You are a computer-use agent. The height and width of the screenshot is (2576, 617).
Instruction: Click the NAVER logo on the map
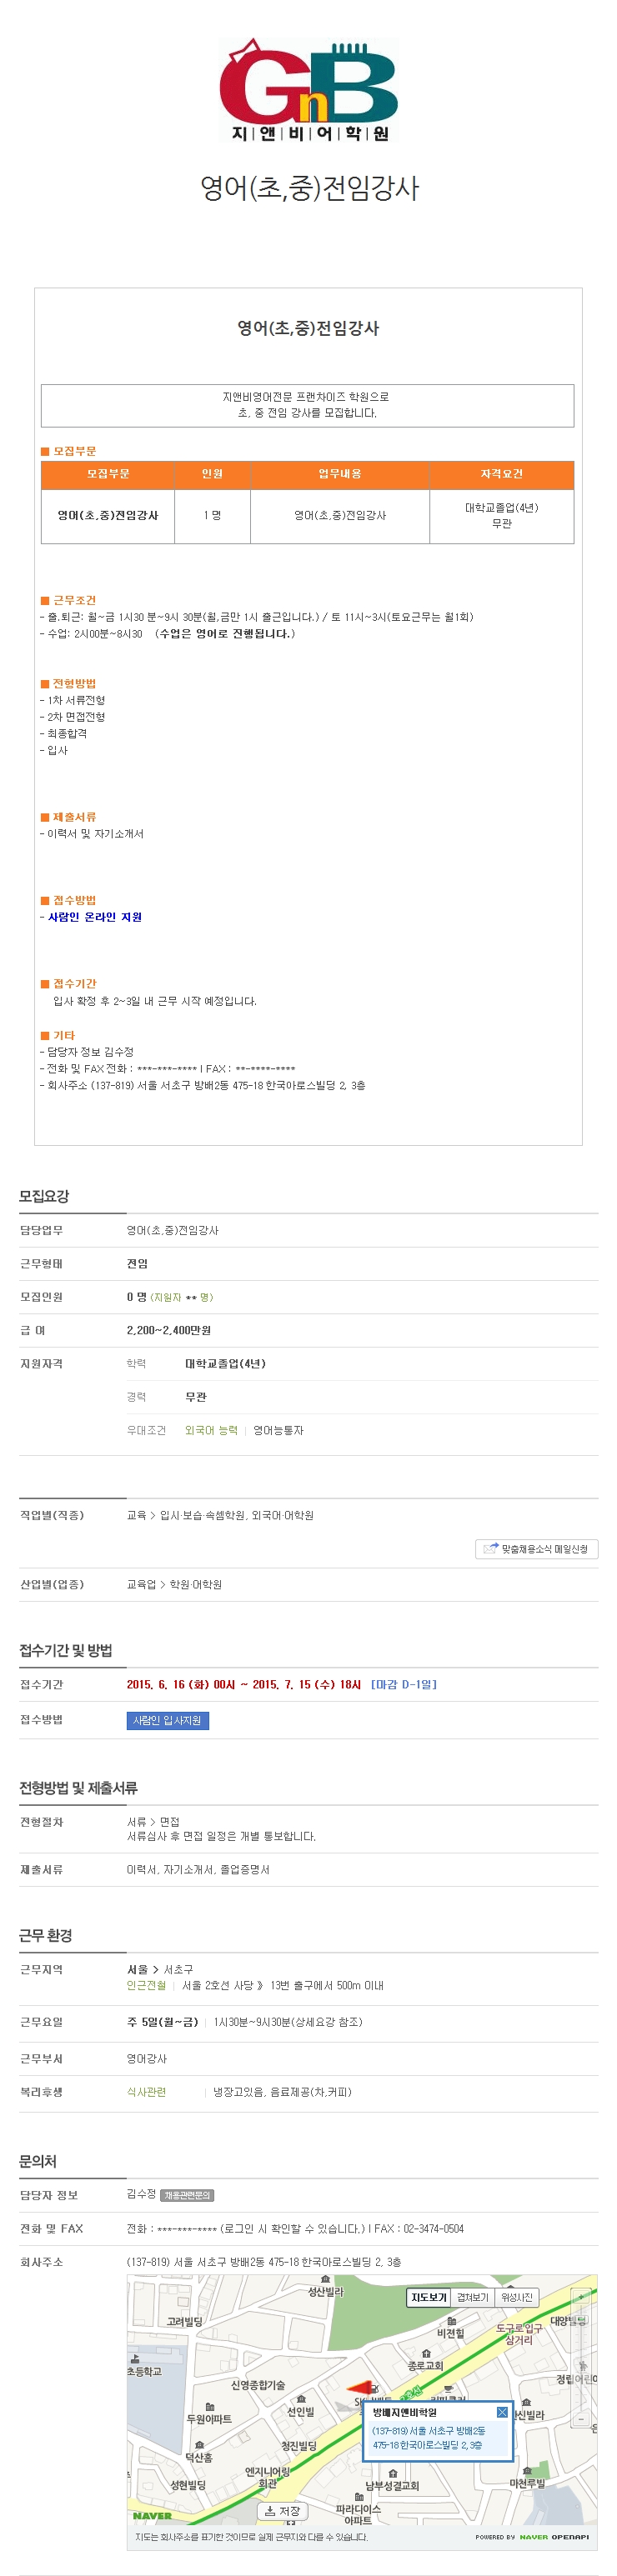[x=152, y=2515]
